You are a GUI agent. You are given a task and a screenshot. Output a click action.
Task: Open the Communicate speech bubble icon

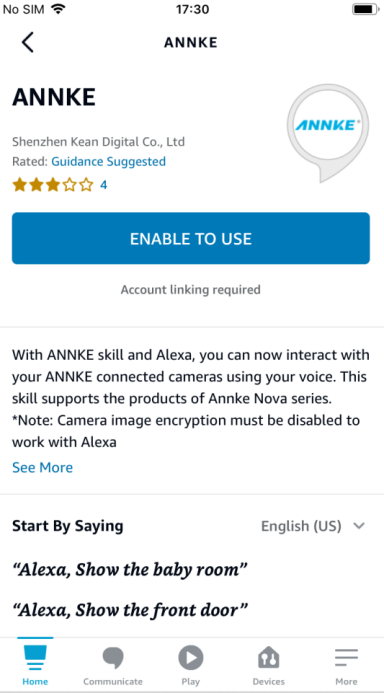coord(113,658)
